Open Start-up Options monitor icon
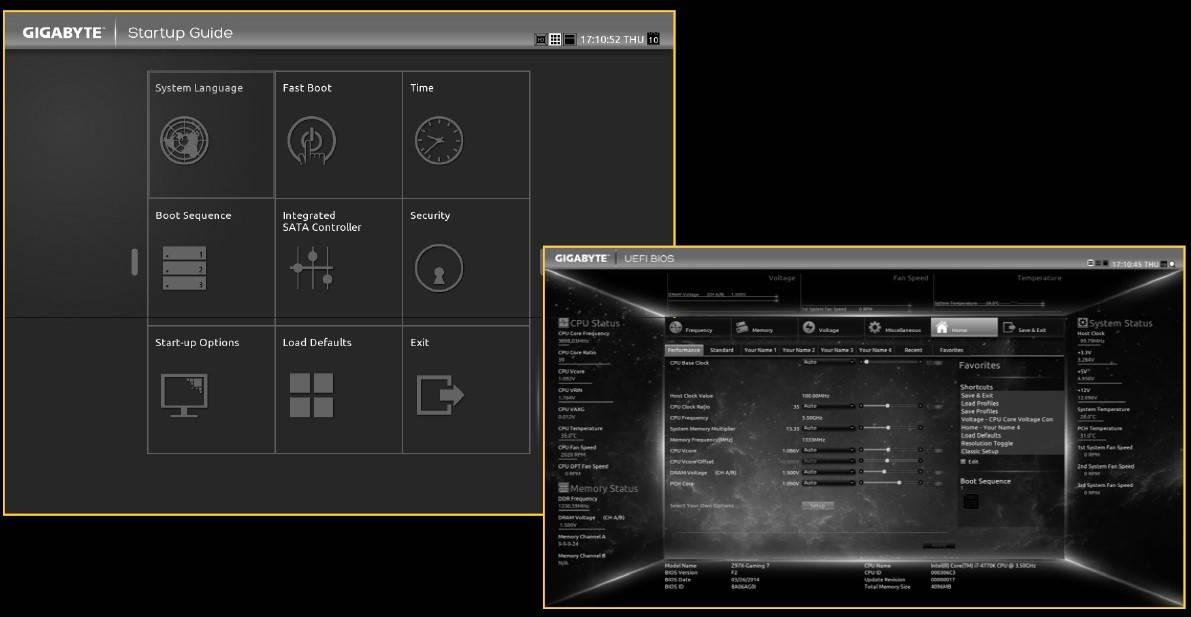 [x=184, y=394]
